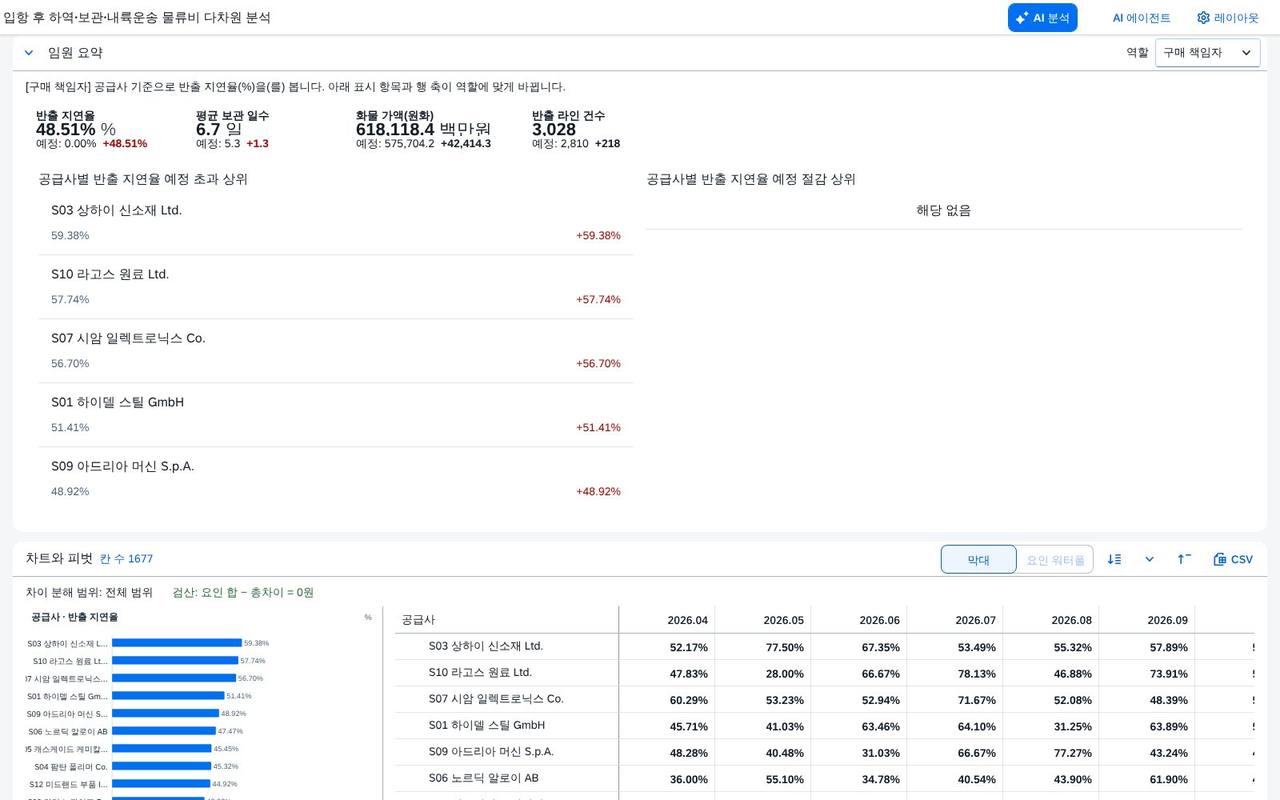Select the 요인 워터폴 toggle
Viewport: 1280px width, 800px height.
click(x=1055, y=560)
